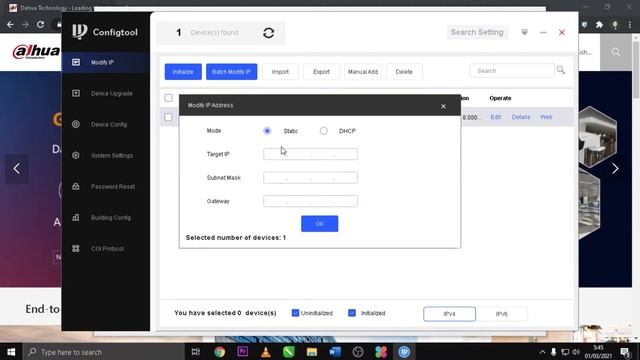The image size is (640, 360).
Task: Click the CGI Protocol grid icon
Action: [x=76, y=248]
